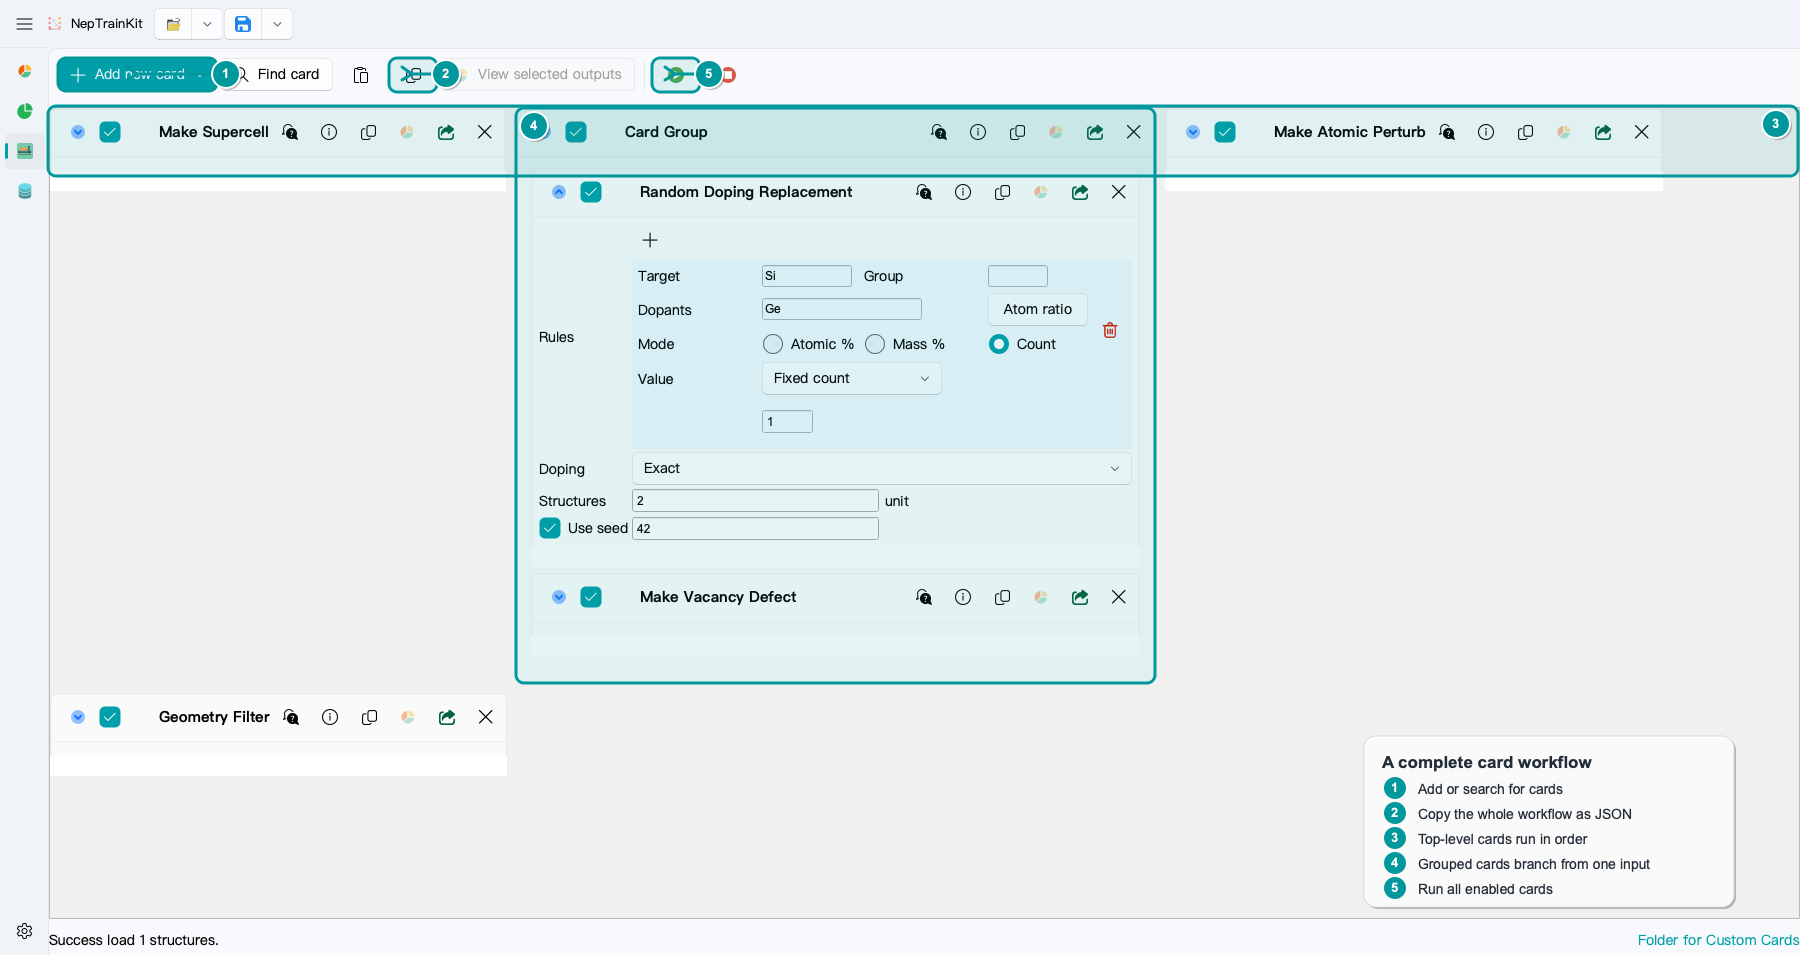Open settings gear in sidebar

[x=25, y=931]
